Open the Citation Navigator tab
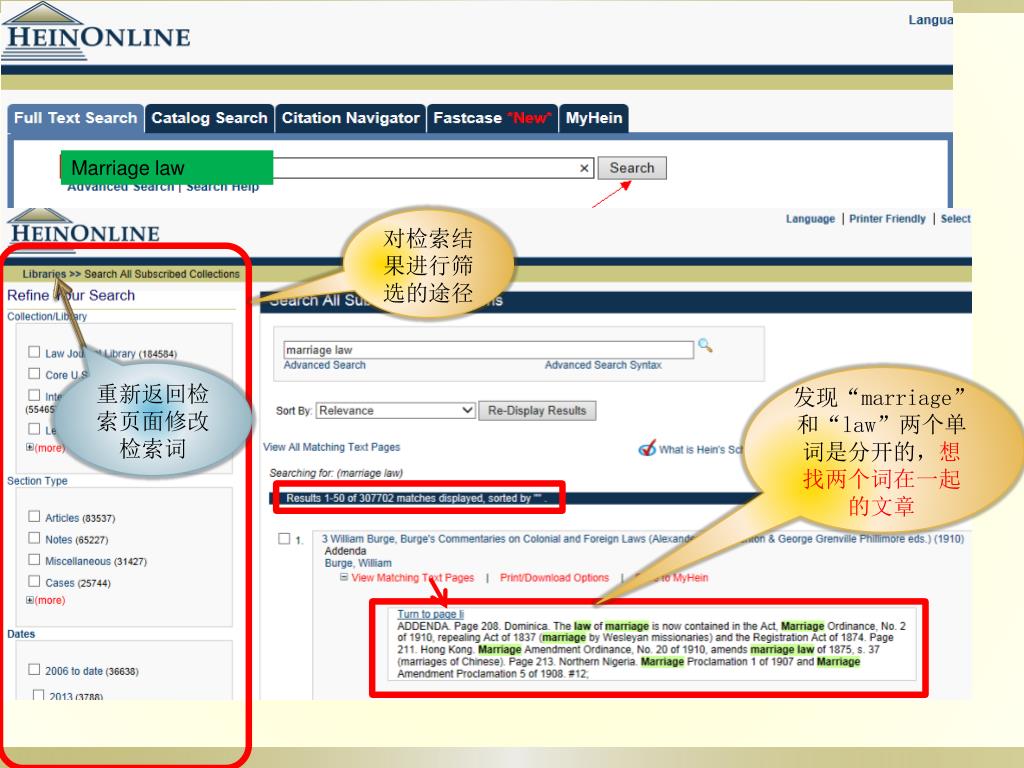The image size is (1024, 768). (x=351, y=118)
